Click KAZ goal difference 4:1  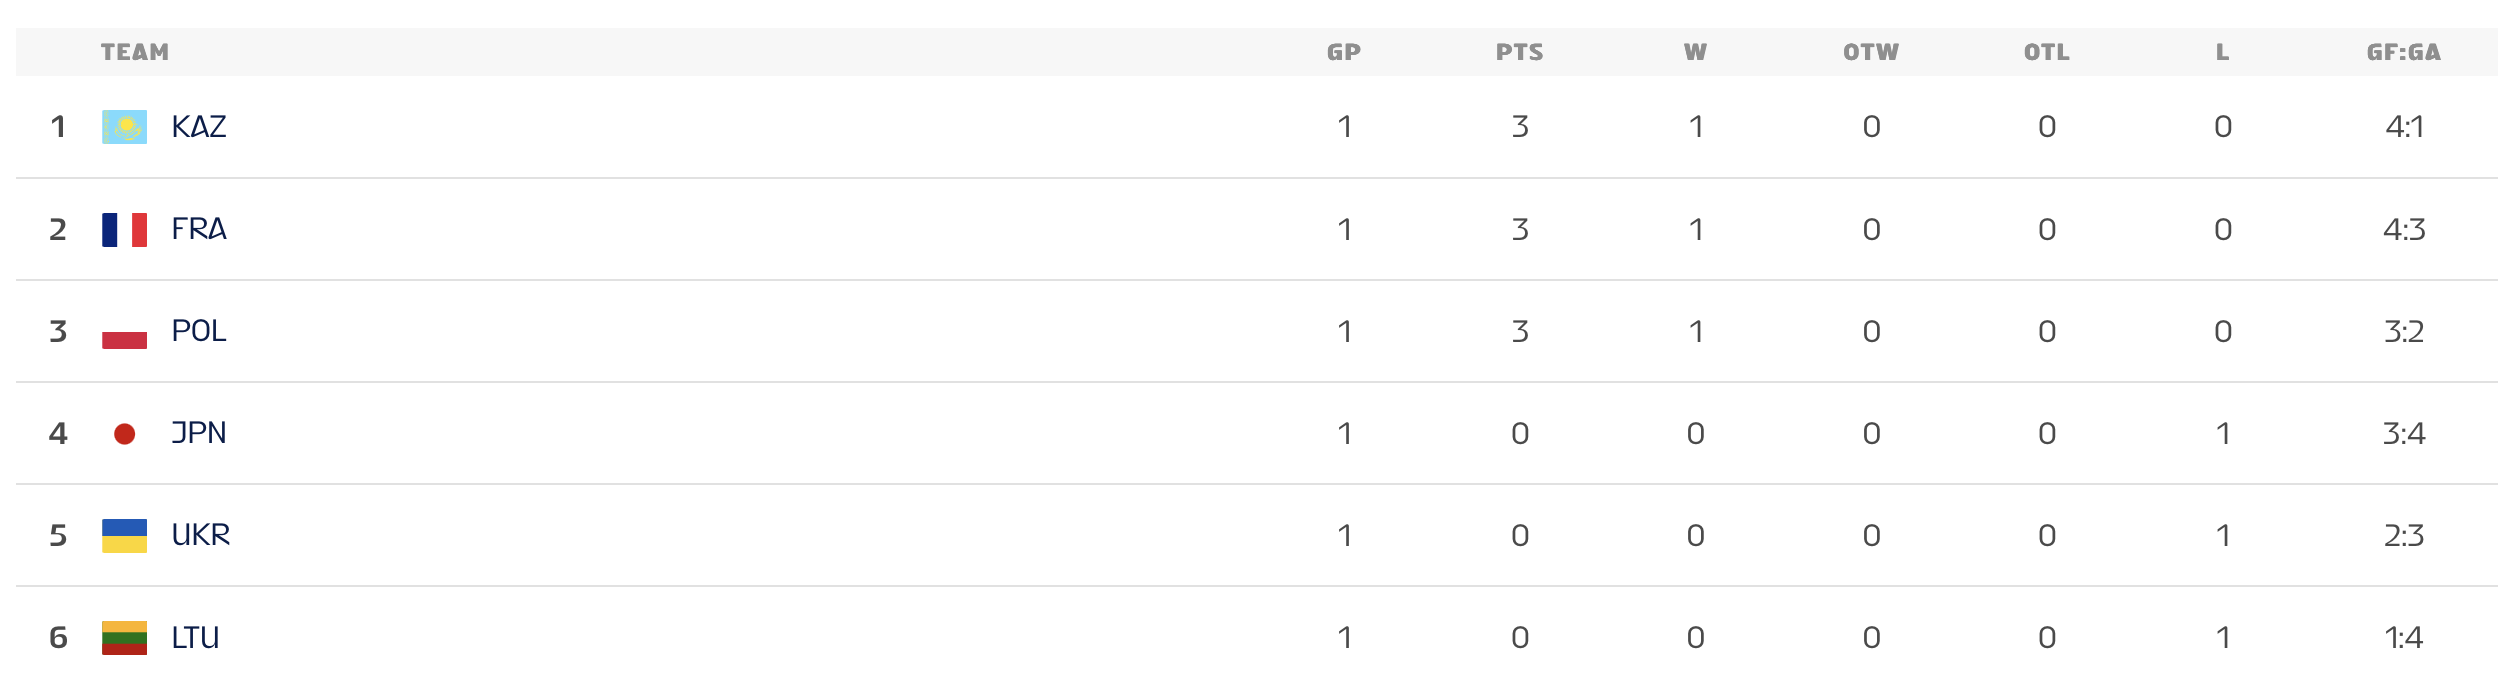[x=2404, y=127]
